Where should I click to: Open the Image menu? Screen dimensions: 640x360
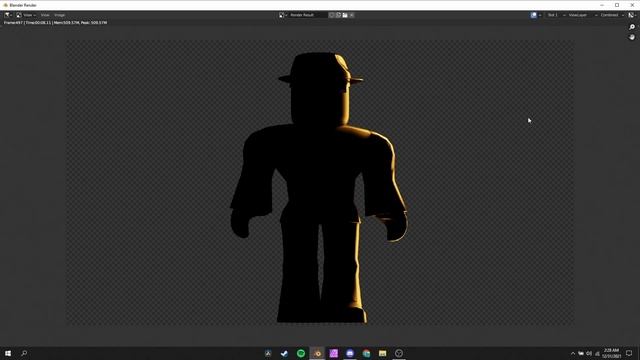60,15
